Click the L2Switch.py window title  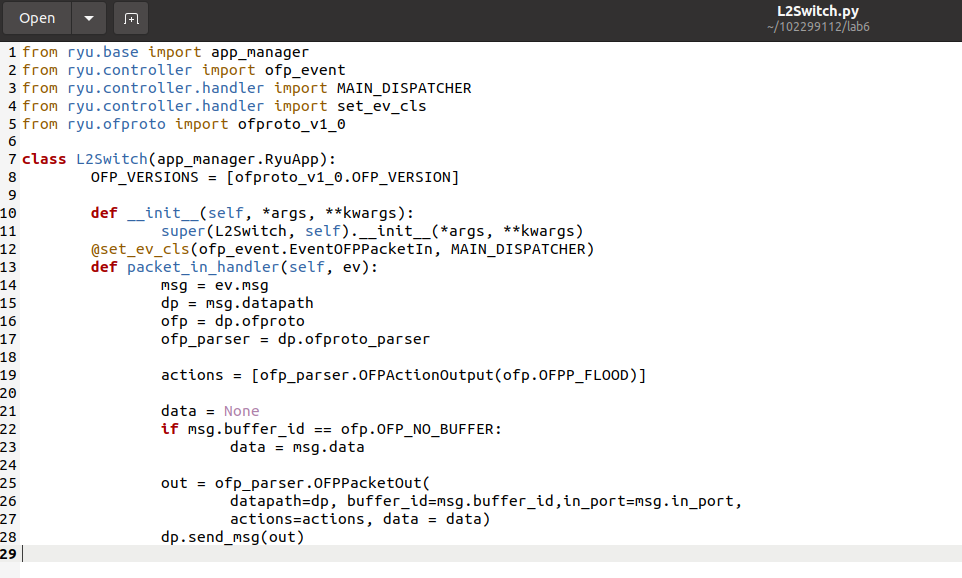pyautogui.click(x=817, y=11)
